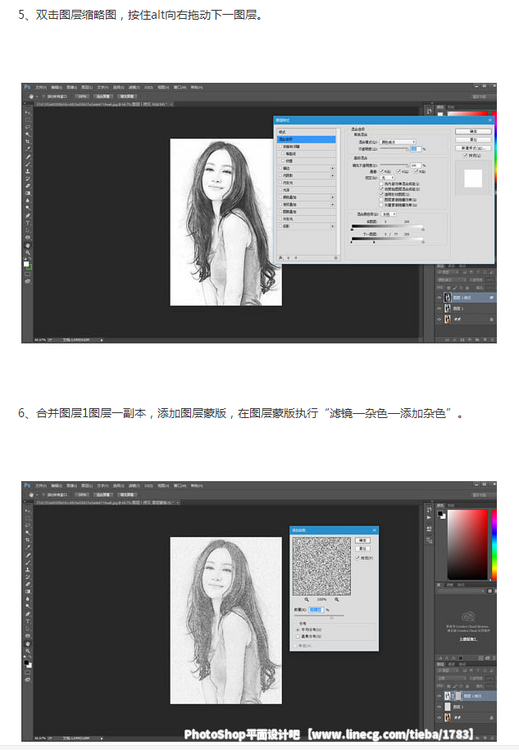Screen dimensions: 519x750
Task: Select the Healing Brush tool in step 6 screenshot
Action: tap(28, 554)
